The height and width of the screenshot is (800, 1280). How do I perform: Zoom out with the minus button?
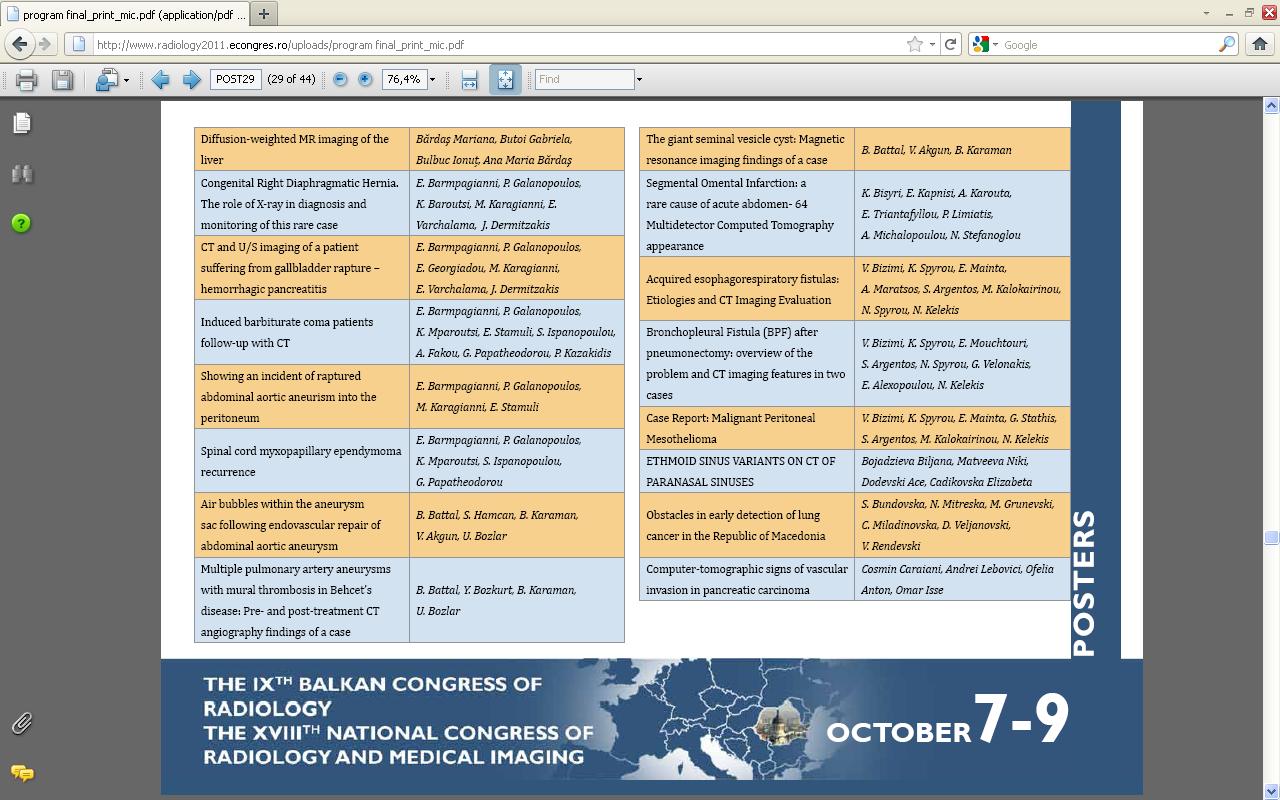340,80
